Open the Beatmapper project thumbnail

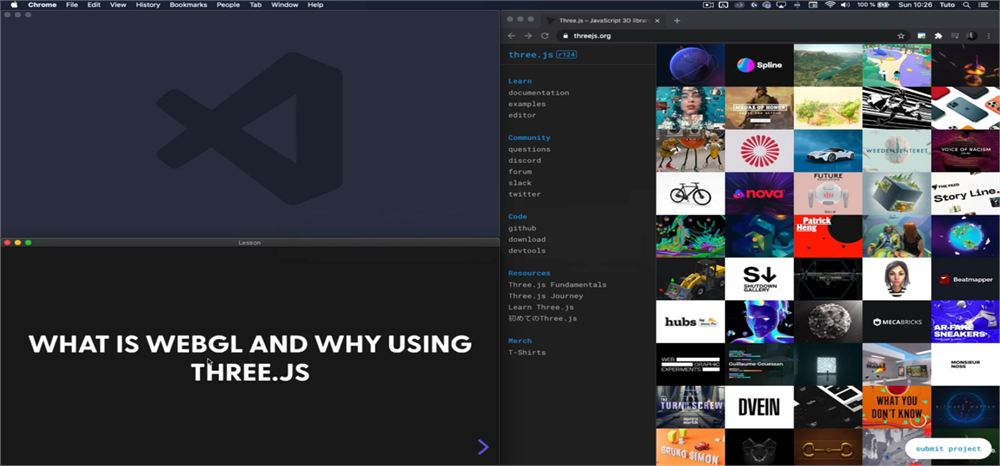(x=966, y=279)
